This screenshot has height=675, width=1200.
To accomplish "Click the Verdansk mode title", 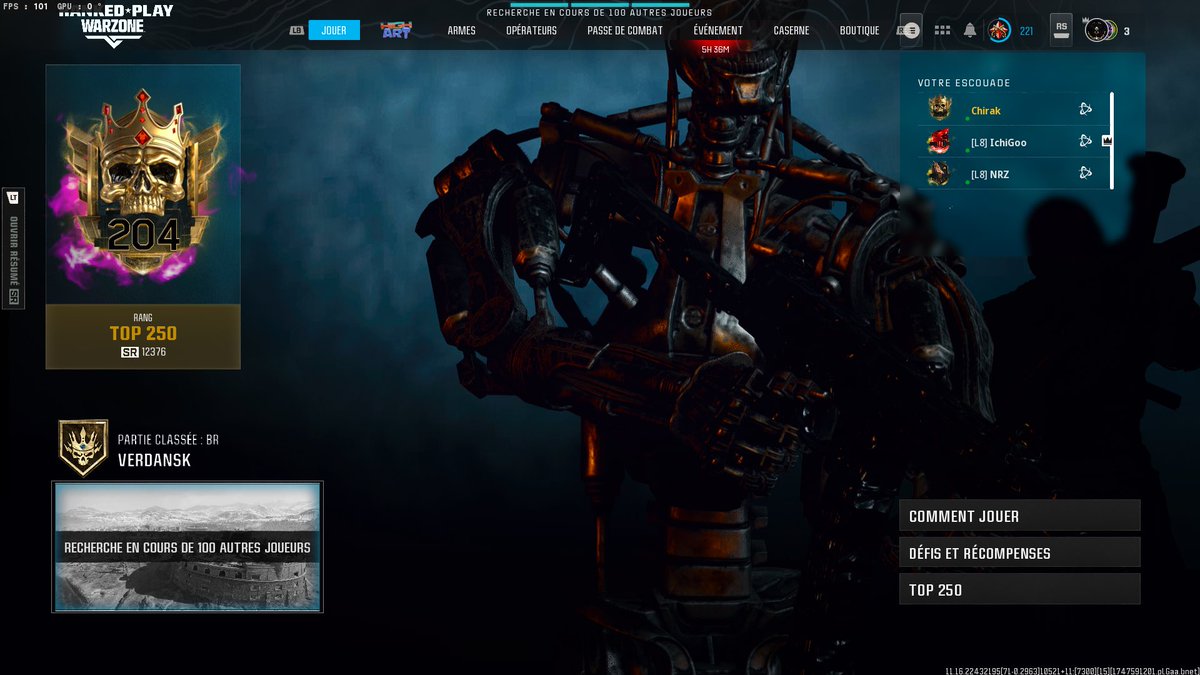I will pos(154,460).
